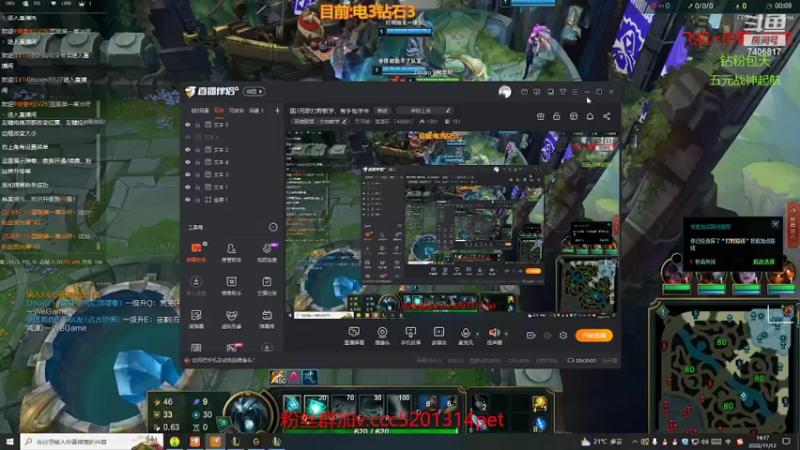The image size is (800, 450).
Task: Add a 多媒体 media source
Action: (x=439, y=336)
